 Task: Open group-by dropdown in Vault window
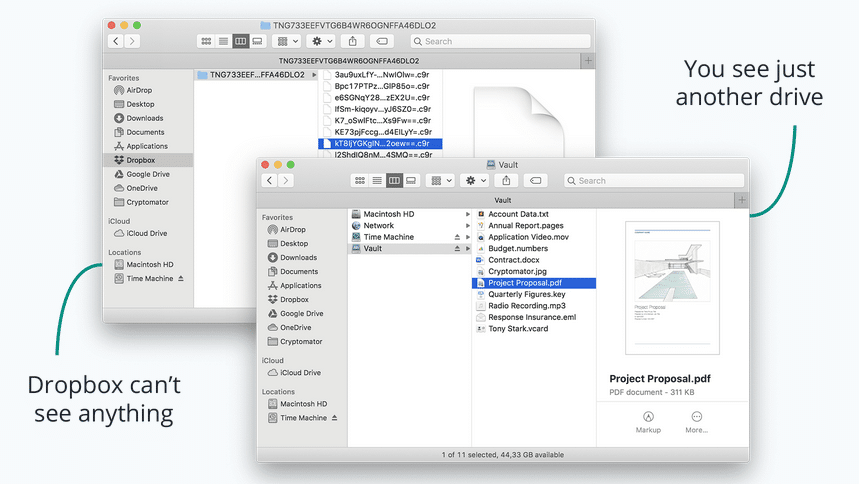pos(441,180)
